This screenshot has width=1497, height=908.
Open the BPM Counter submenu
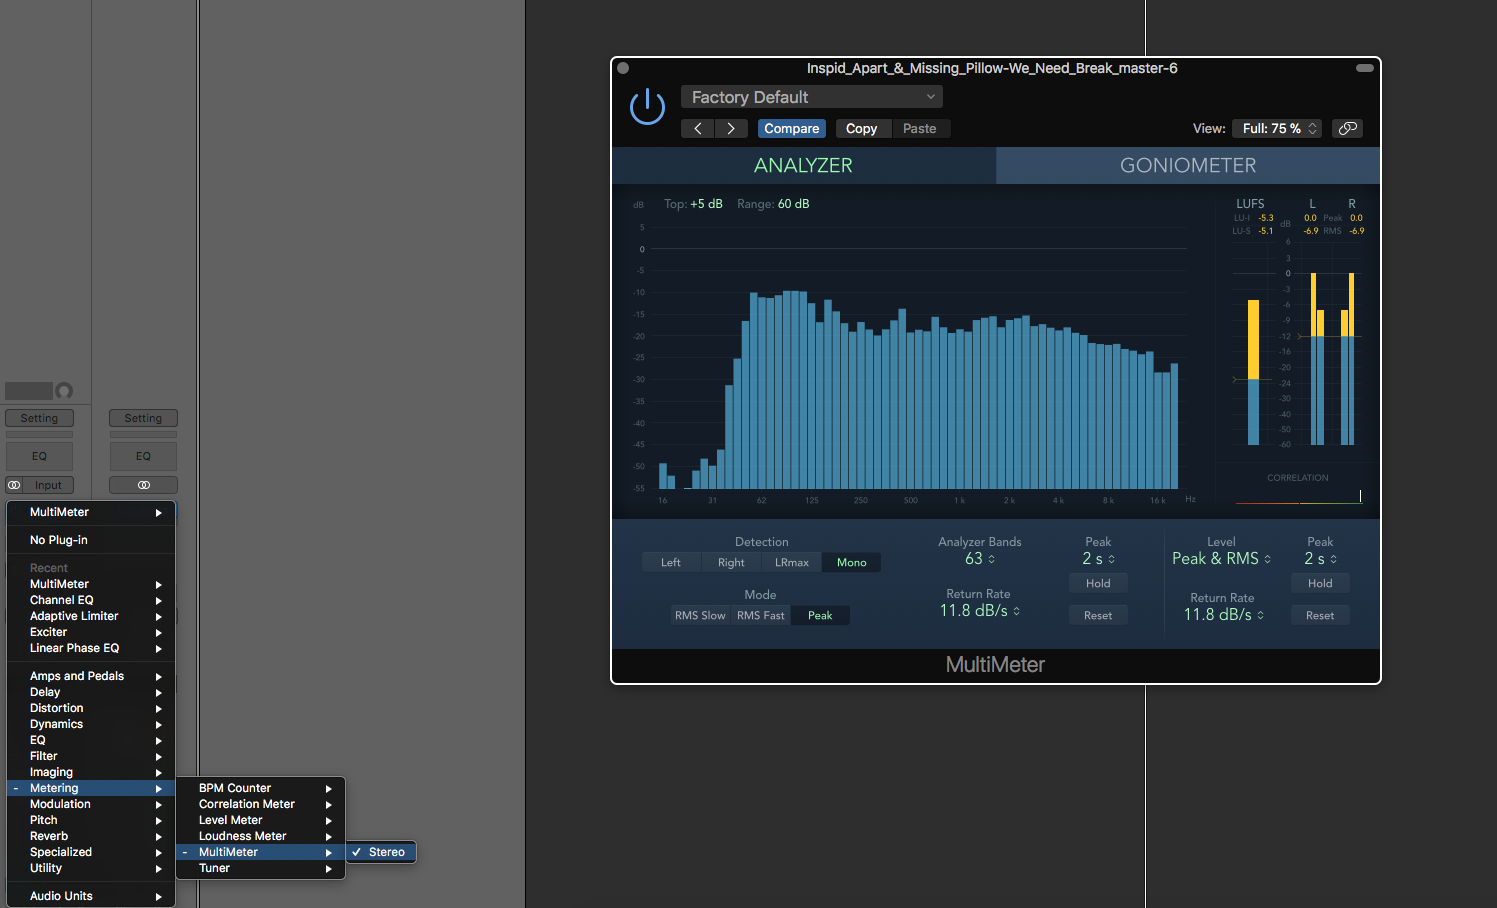pyautogui.click(x=260, y=788)
